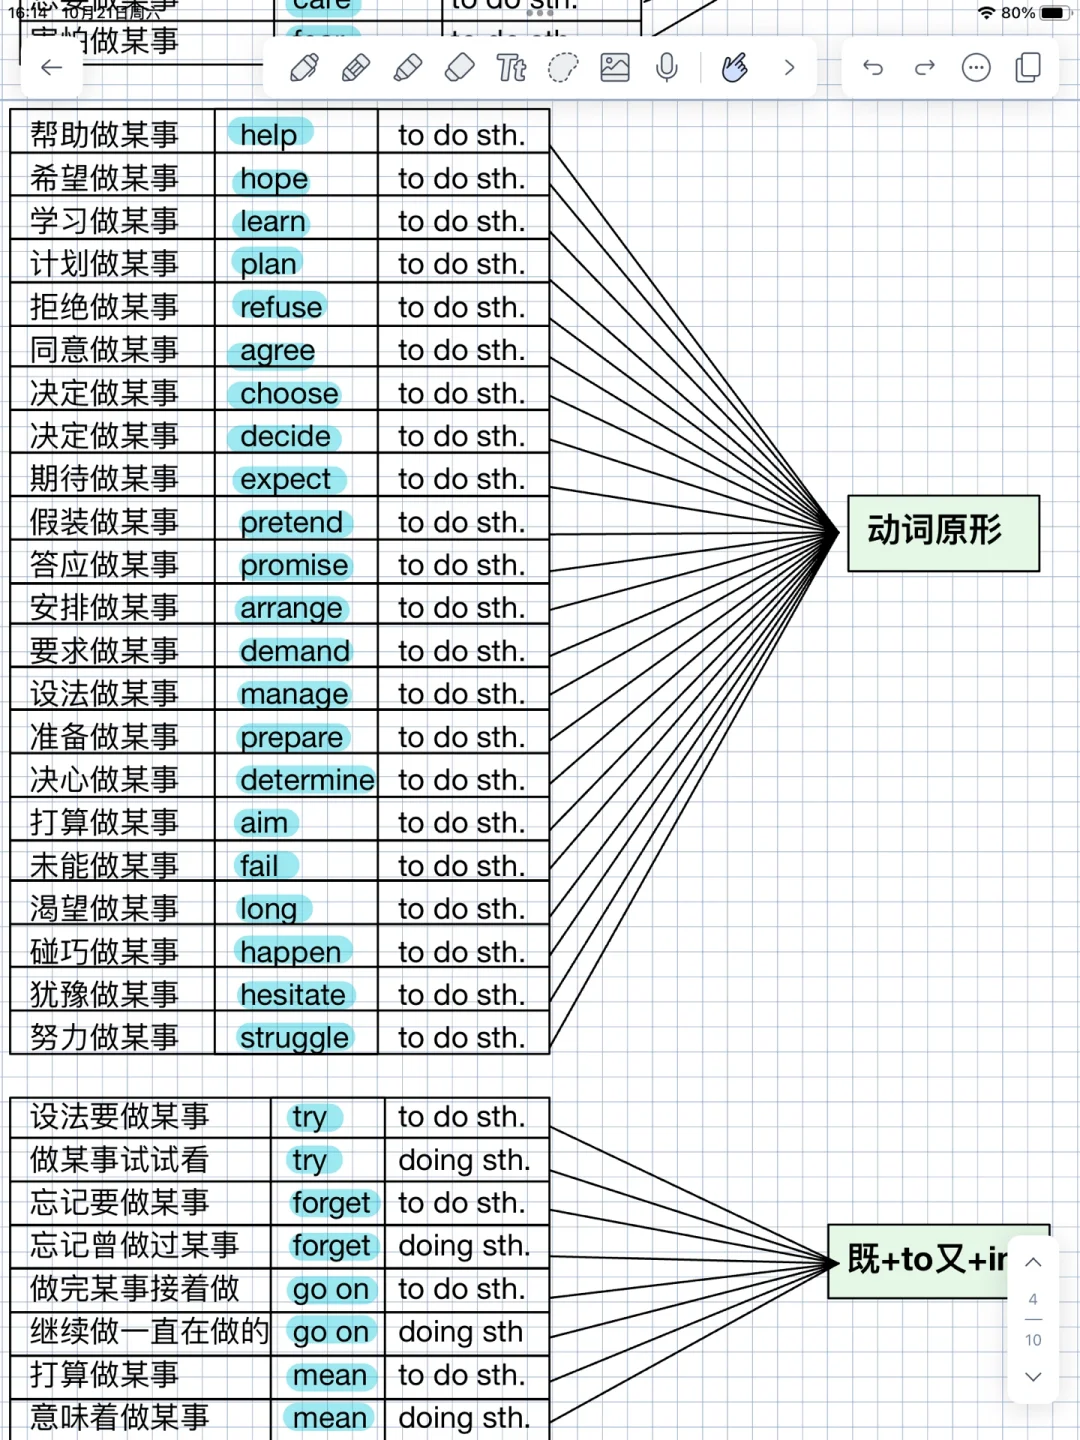Tap the multitasking three-dot handle at top
Screen dimensions: 1080x1440
click(x=540, y=13)
